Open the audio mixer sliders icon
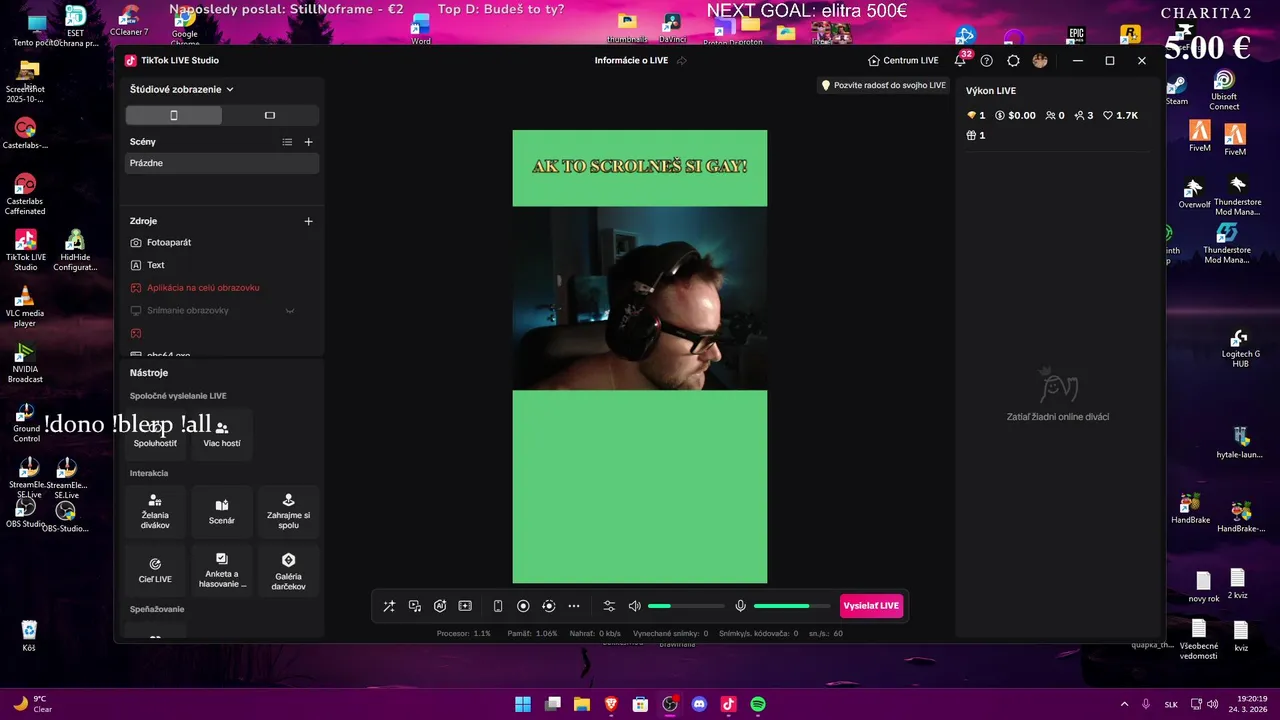1280x720 pixels. (609, 606)
